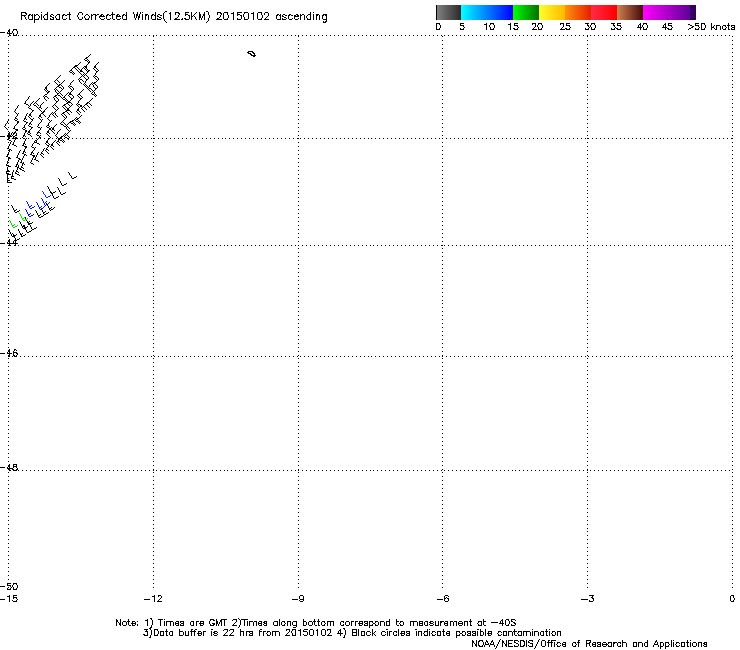Click the dark purple end of color scale
The width and height of the screenshot is (740, 650).
click(x=692, y=12)
